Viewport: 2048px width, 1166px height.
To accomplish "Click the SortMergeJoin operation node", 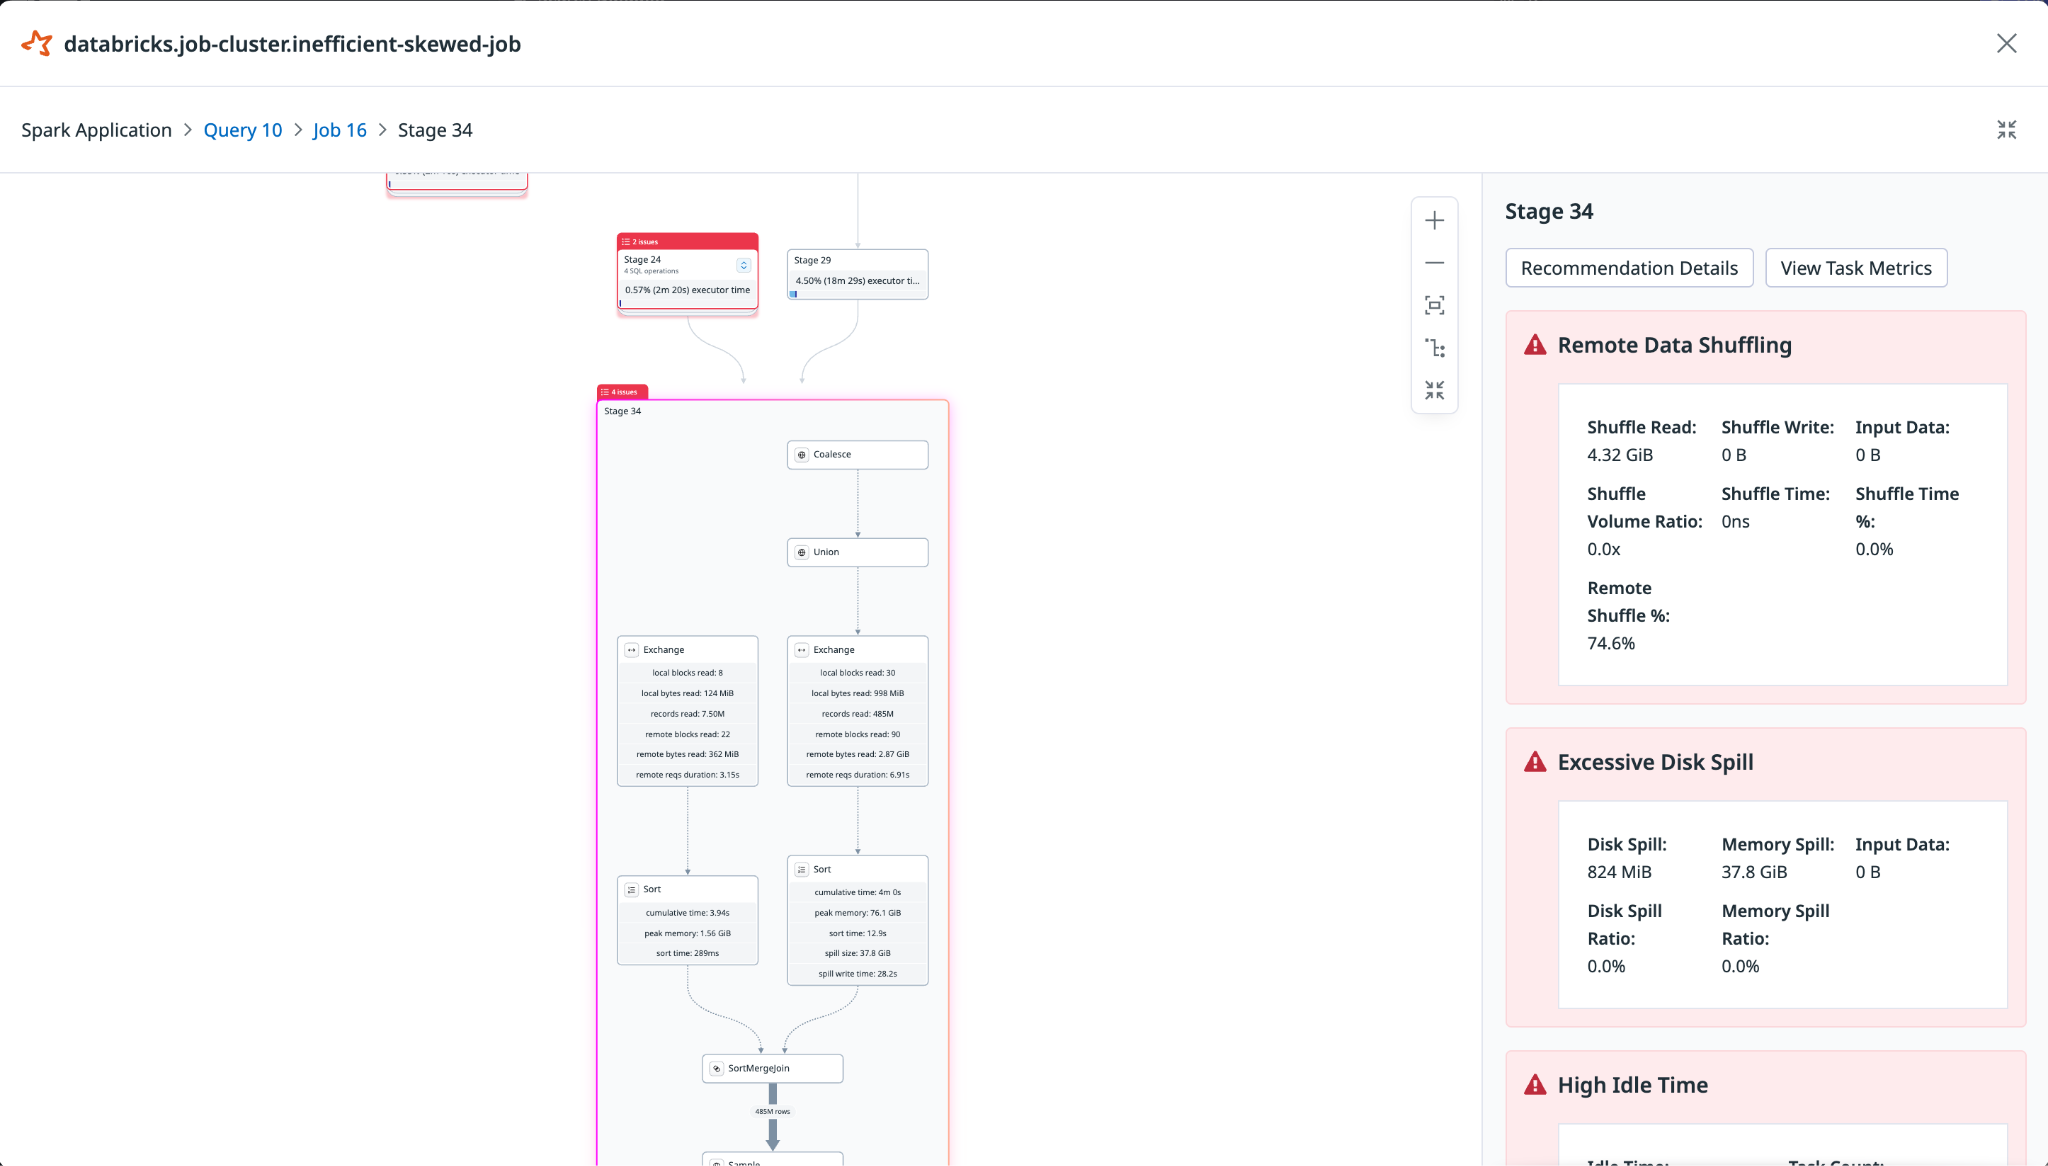I will tap(772, 1068).
